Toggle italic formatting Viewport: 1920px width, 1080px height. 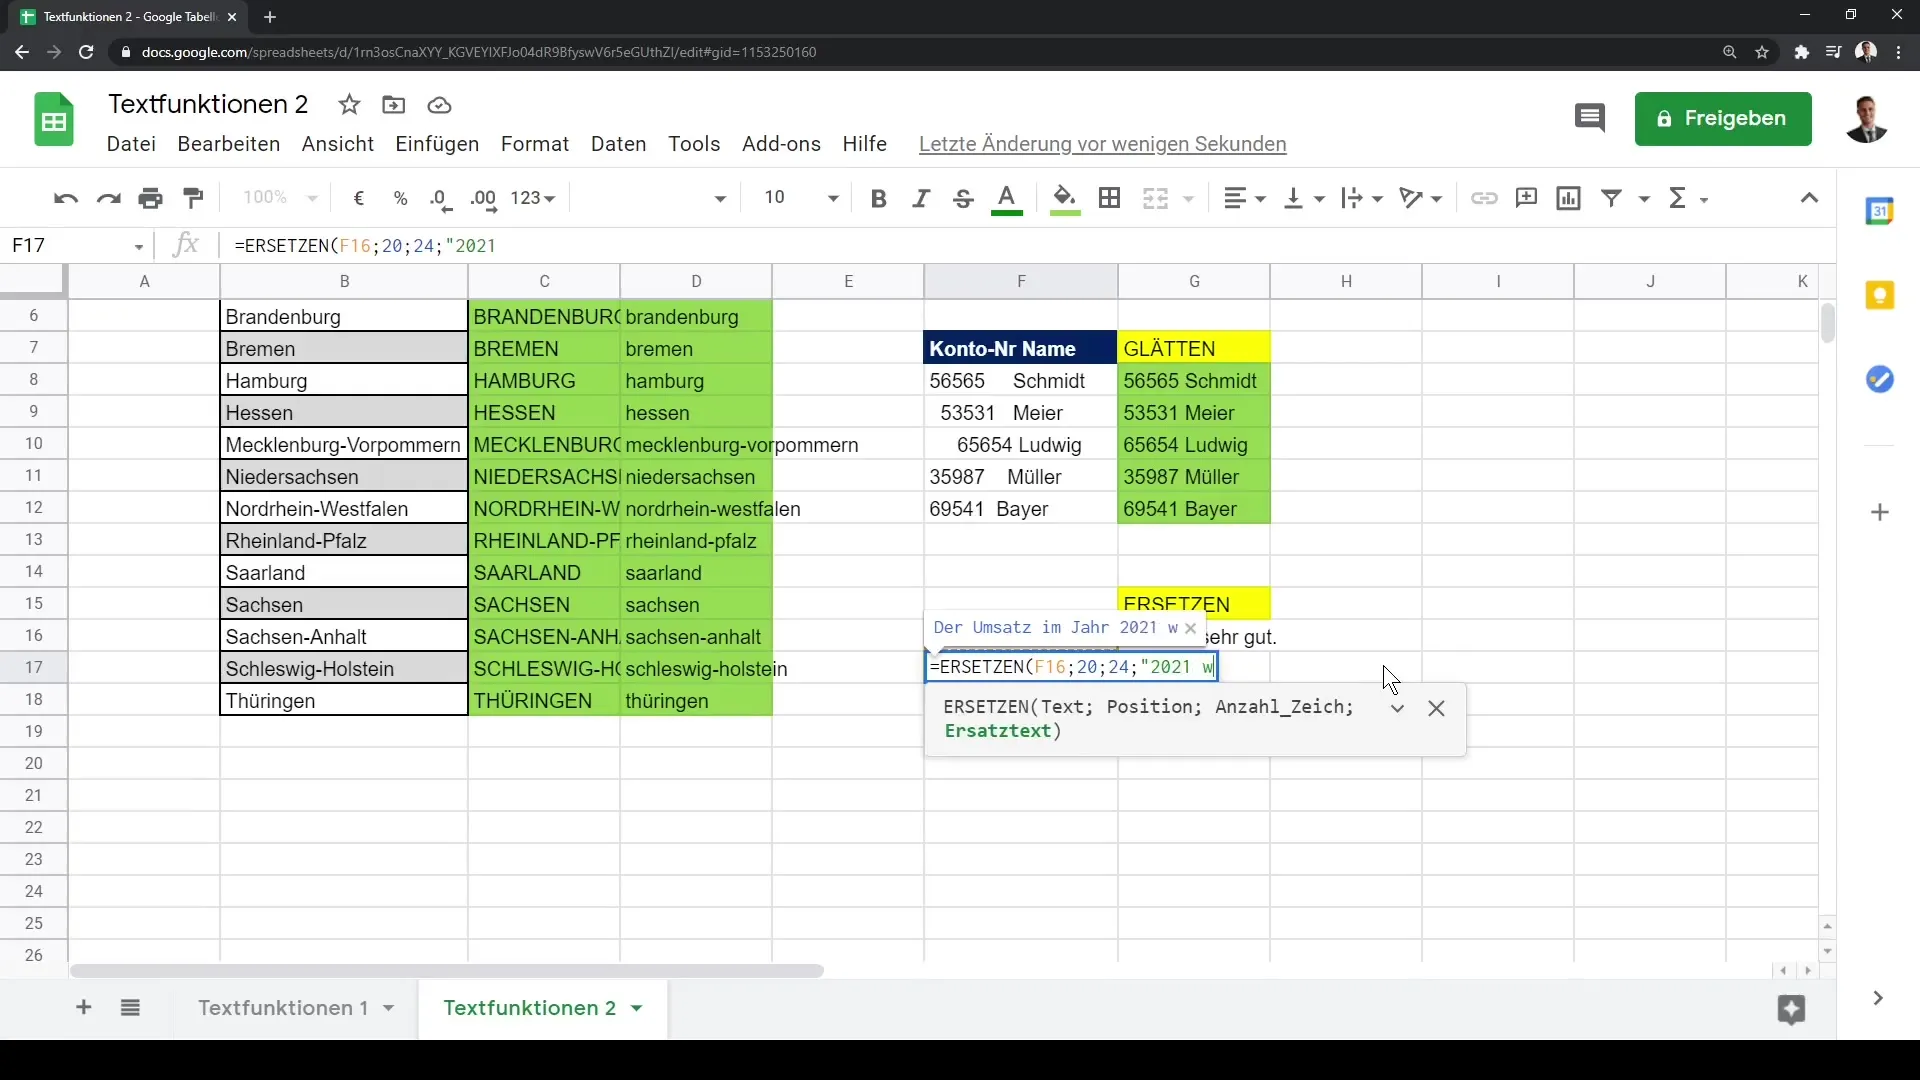[x=921, y=198]
